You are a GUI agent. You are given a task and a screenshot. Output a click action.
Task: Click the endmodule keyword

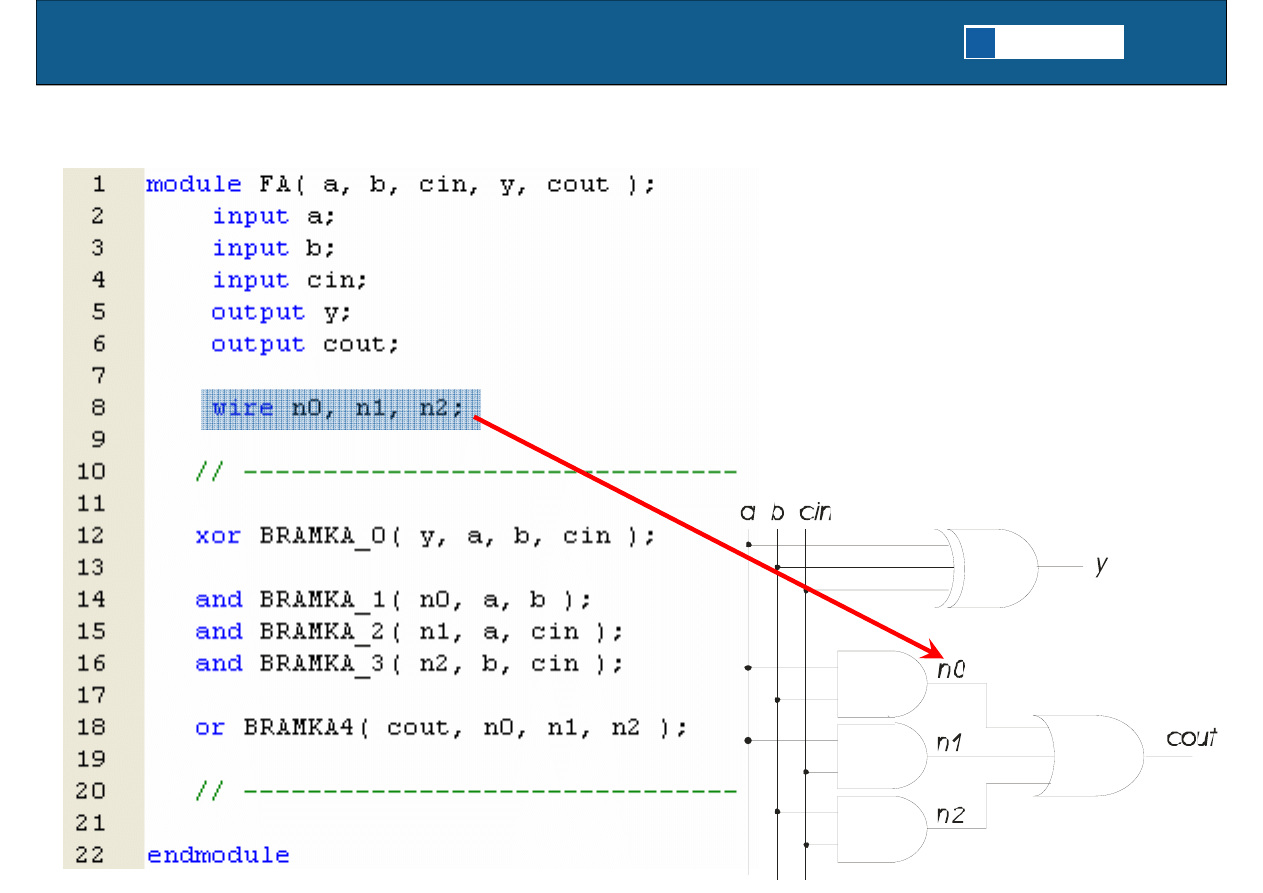click(217, 856)
